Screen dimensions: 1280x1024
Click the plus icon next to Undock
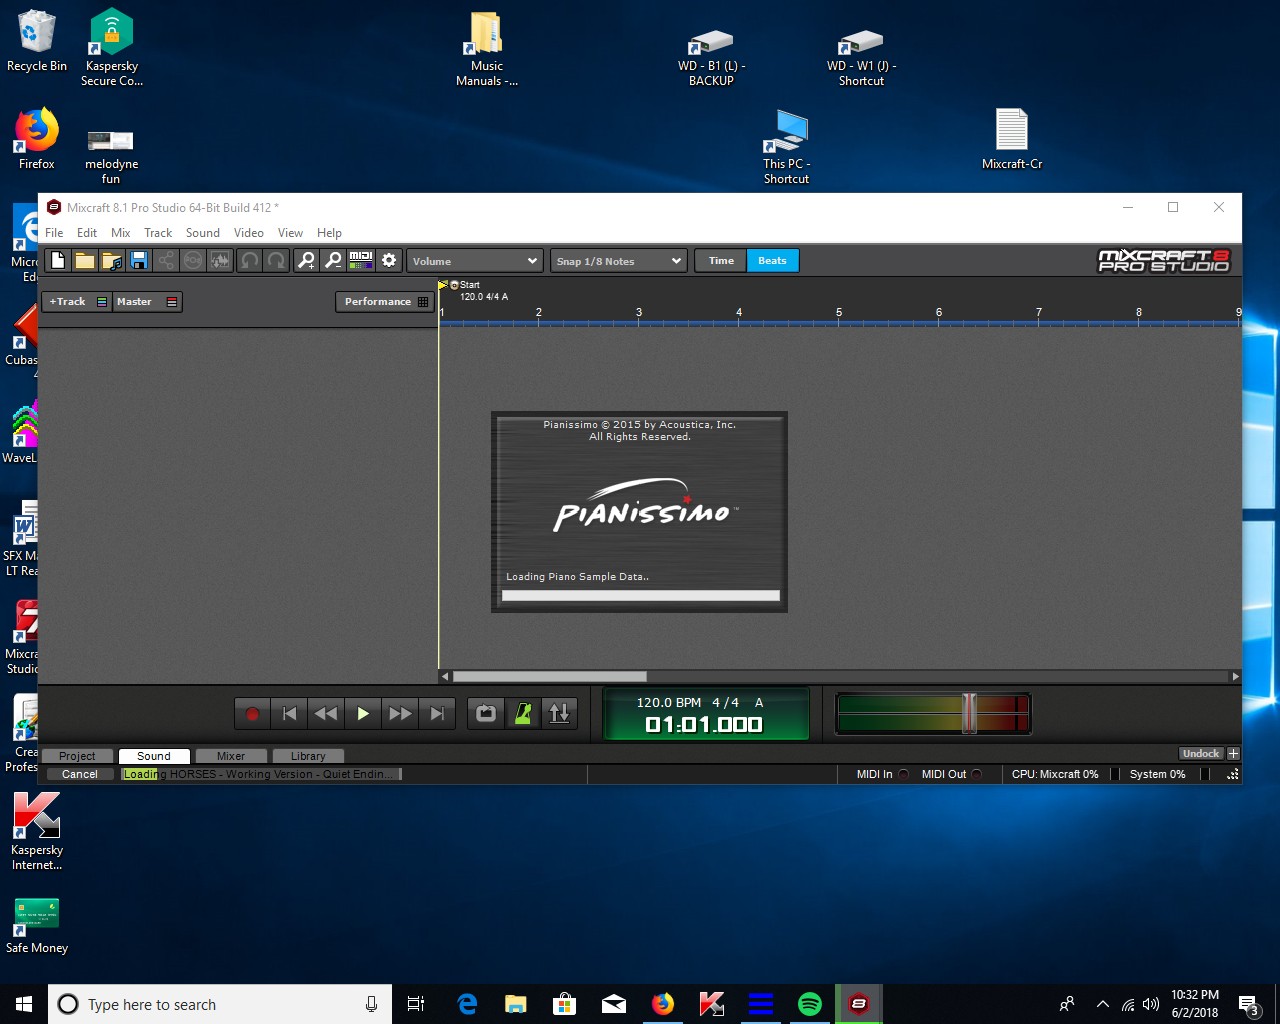[x=1233, y=753]
